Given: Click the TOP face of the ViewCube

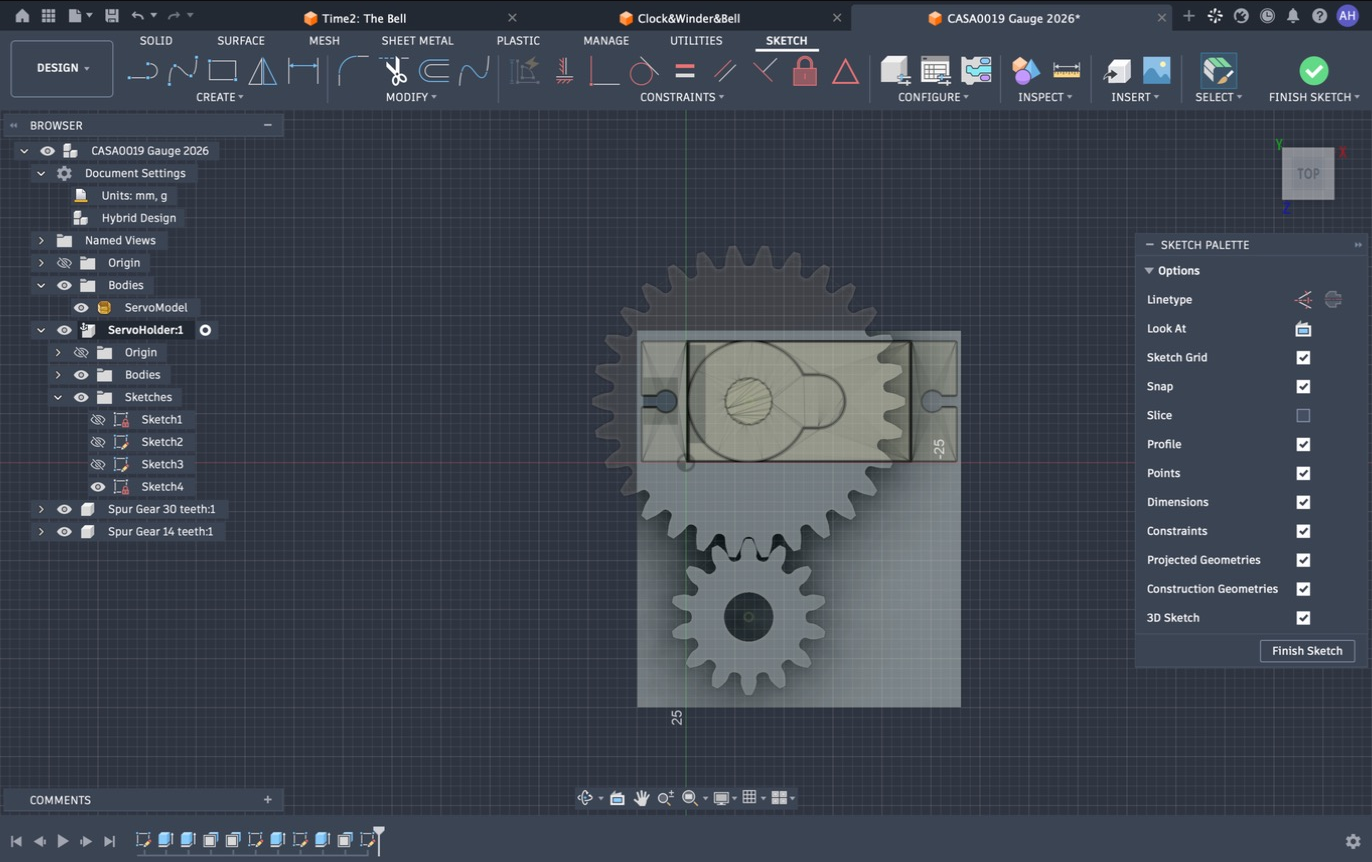Looking at the screenshot, I should [x=1308, y=174].
